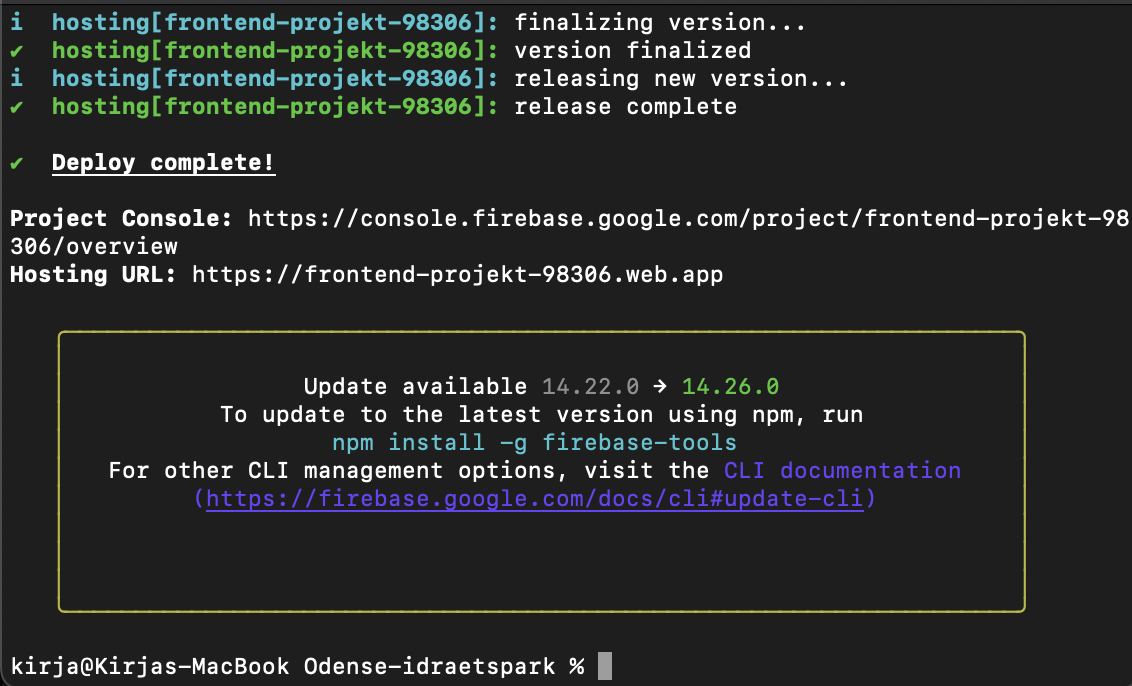The height and width of the screenshot is (686, 1132).
Task: Click the old version number 14.22.0
Action: coord(591,386)
